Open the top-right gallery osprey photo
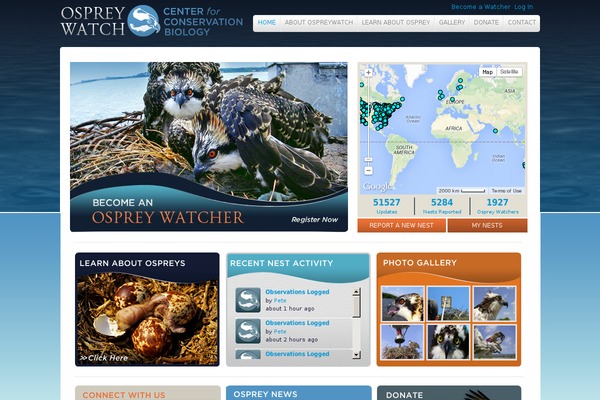Screen dimensions: 600x400 tap(494, 304)
